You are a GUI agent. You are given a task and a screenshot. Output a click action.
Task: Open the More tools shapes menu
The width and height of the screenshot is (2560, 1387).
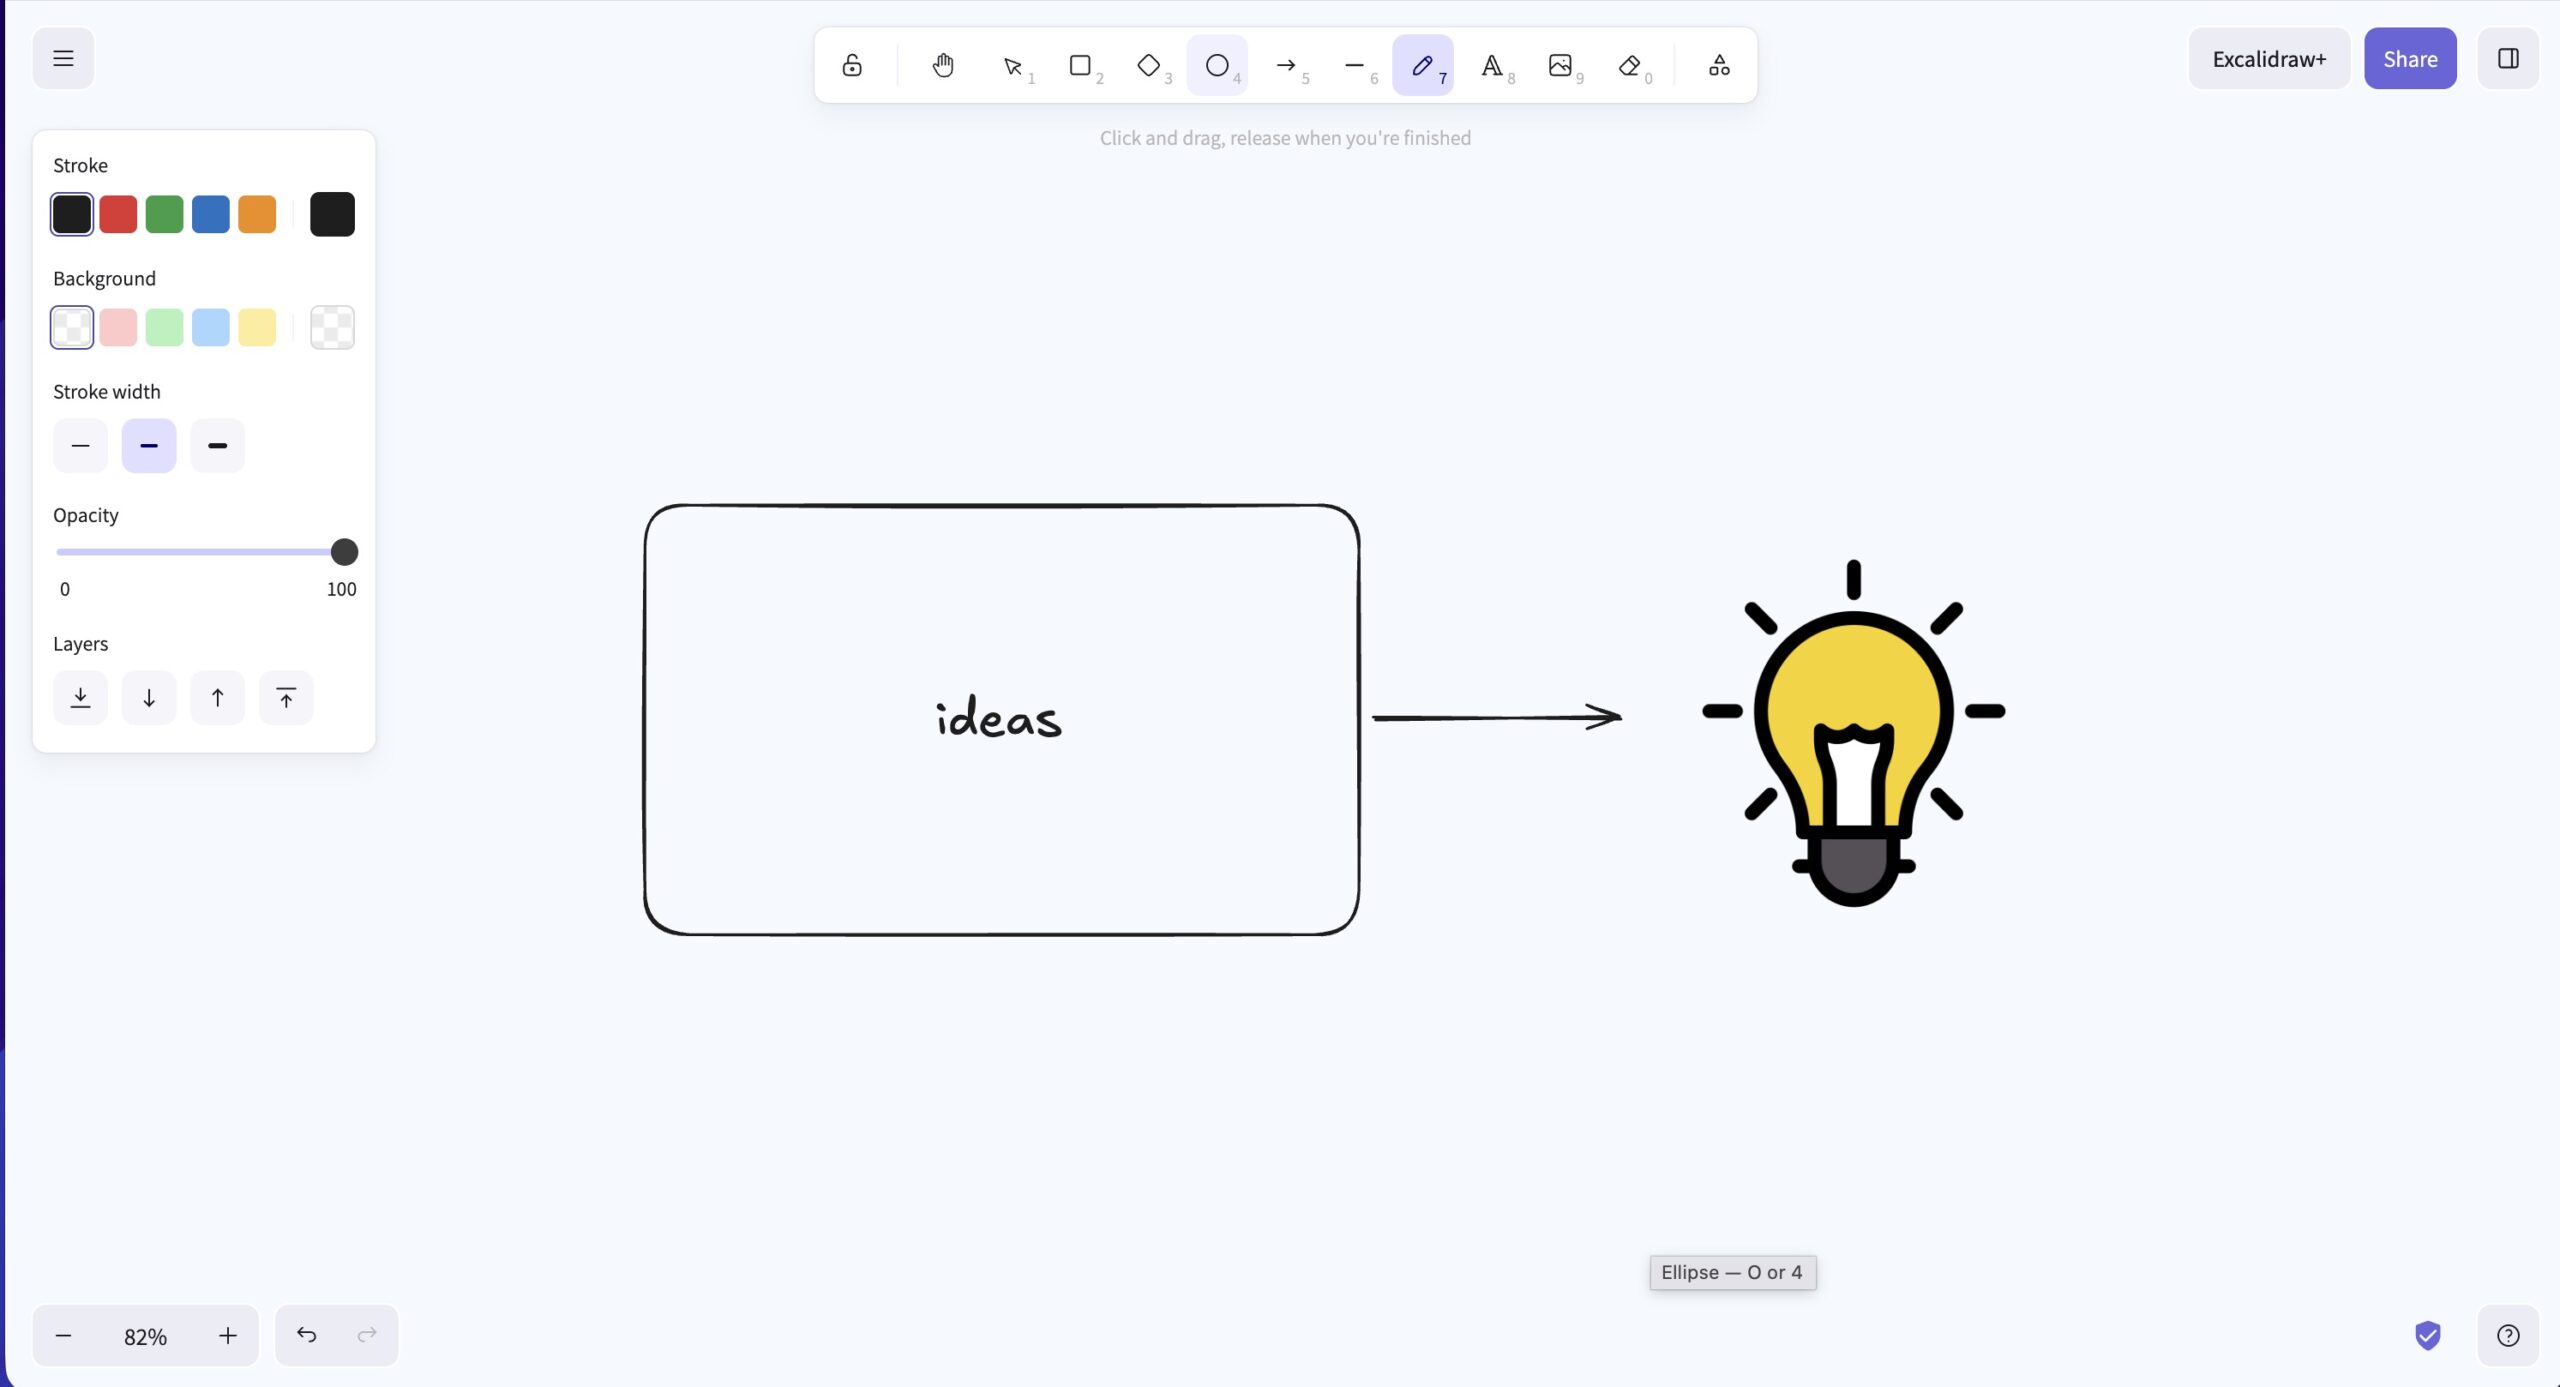(1719, 65)
